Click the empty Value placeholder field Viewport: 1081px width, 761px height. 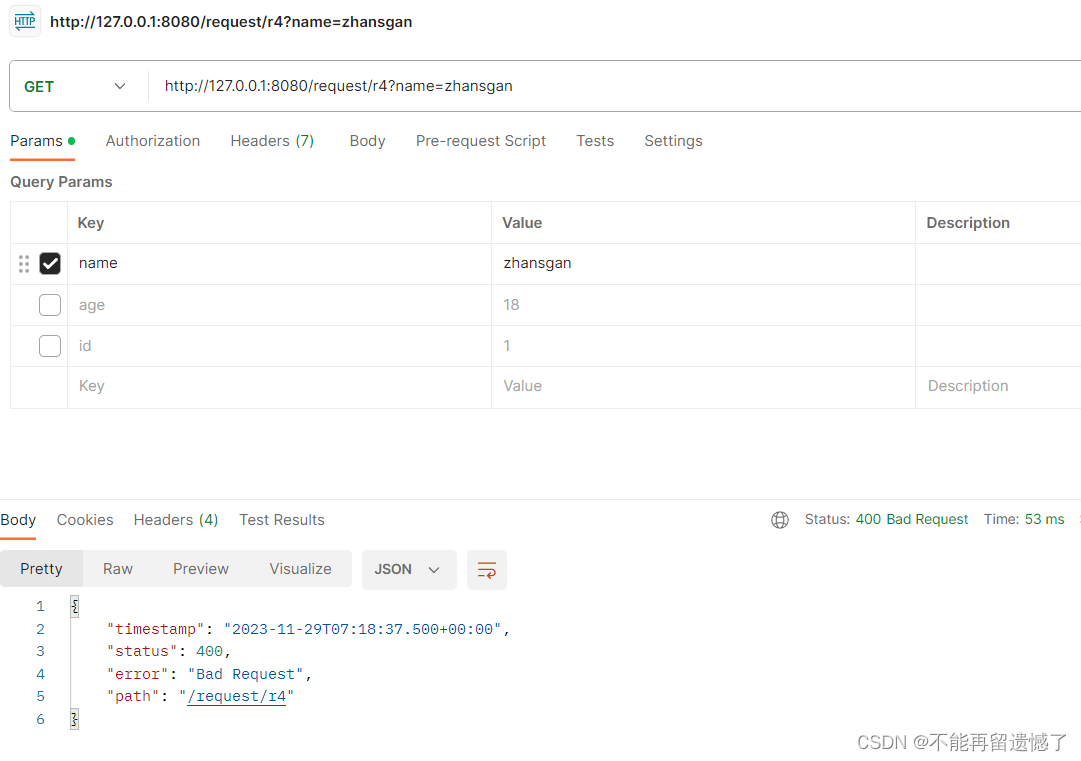703,387
